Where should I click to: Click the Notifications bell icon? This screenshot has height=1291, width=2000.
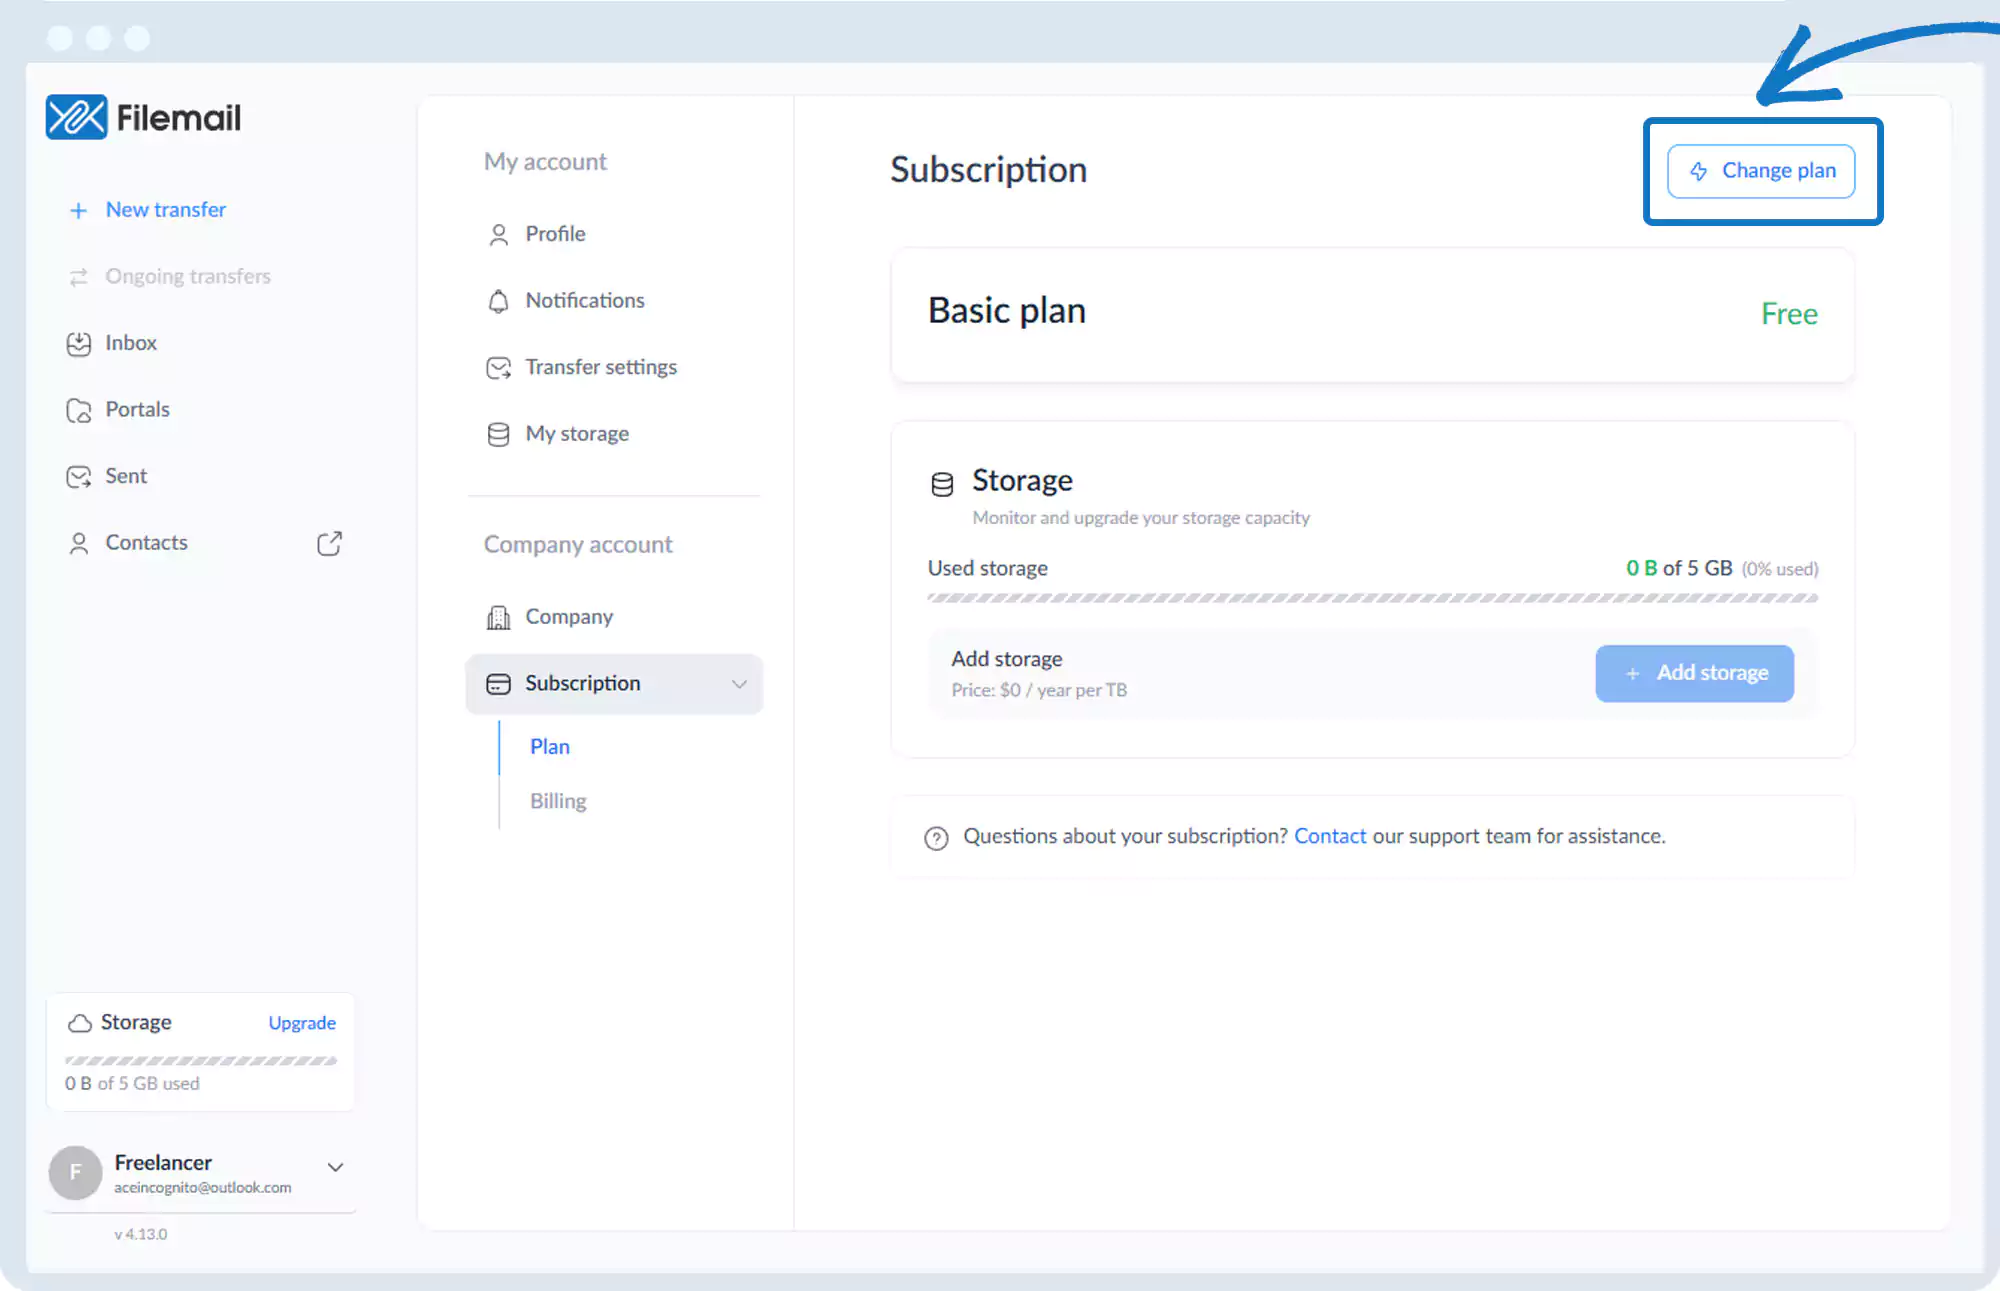[498, 301]
